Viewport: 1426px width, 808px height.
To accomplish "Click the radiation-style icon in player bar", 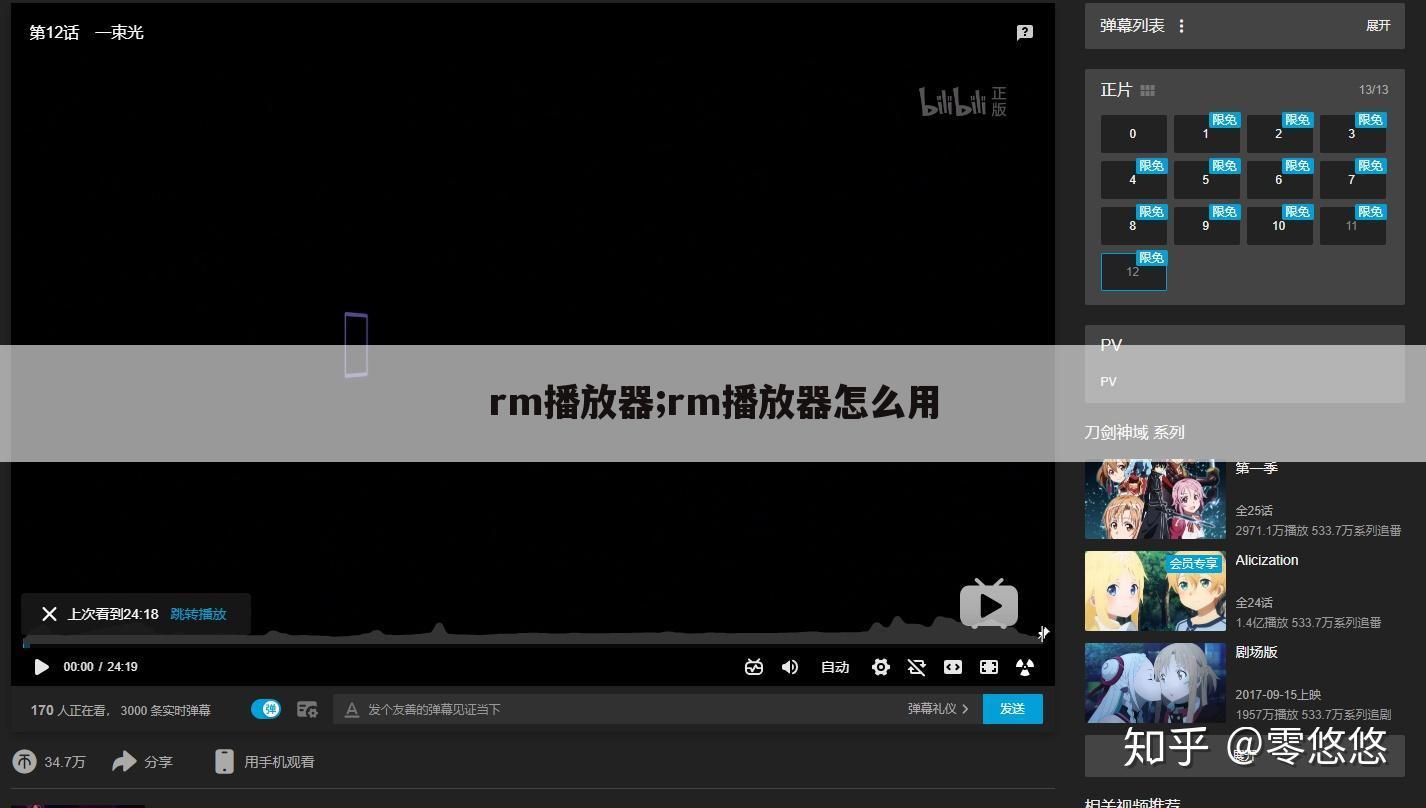I will [x=1025, y=667].
